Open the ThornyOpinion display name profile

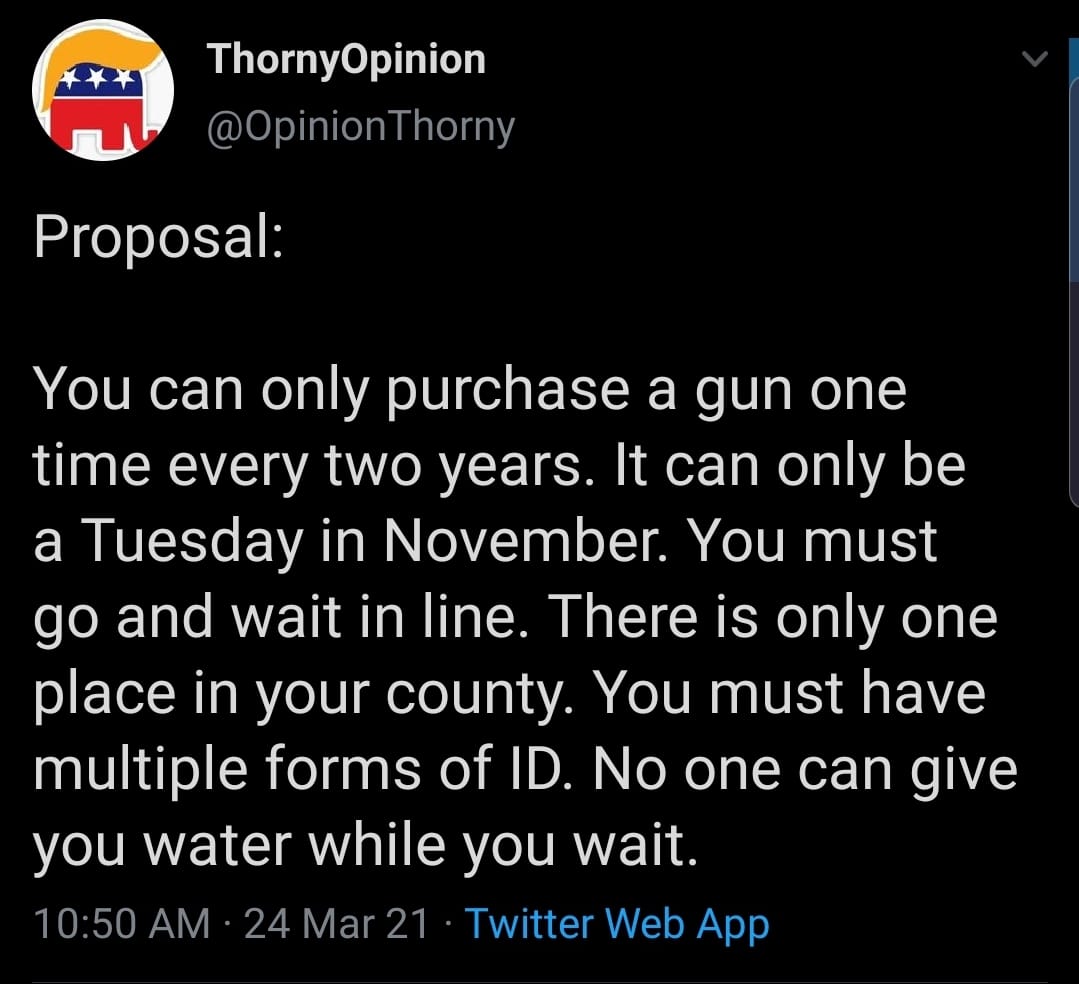tap(346, 60)
